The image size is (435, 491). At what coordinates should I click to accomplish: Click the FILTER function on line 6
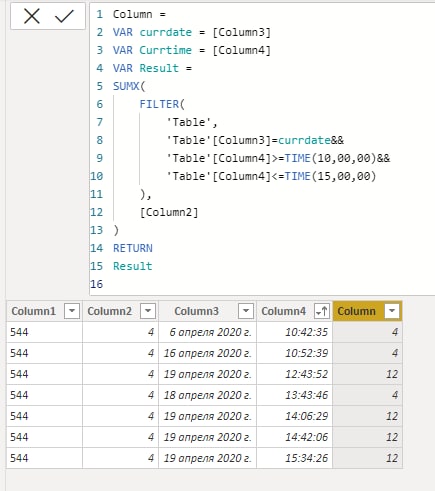click(x=159, y=104)
